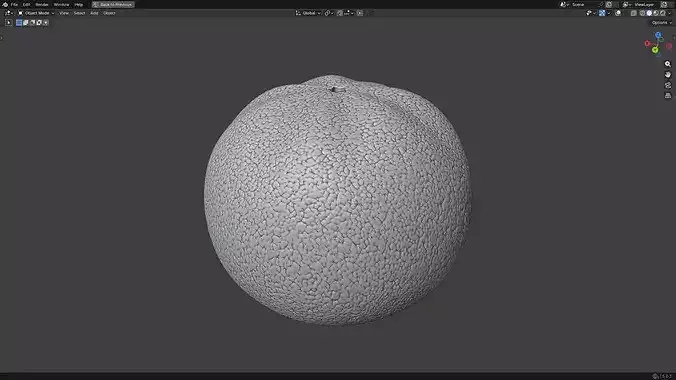The height and width of the screenshot is (380, 676).
Task: Toggle the viewport overlays
Action: click(x=618, y=13)
